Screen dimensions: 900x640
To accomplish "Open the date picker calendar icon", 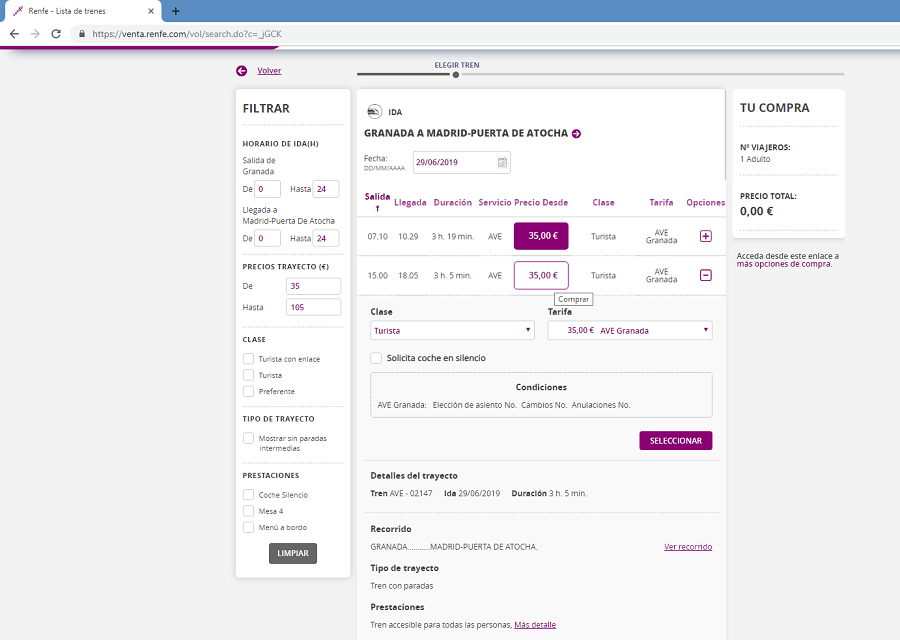I will pos(502,162).
